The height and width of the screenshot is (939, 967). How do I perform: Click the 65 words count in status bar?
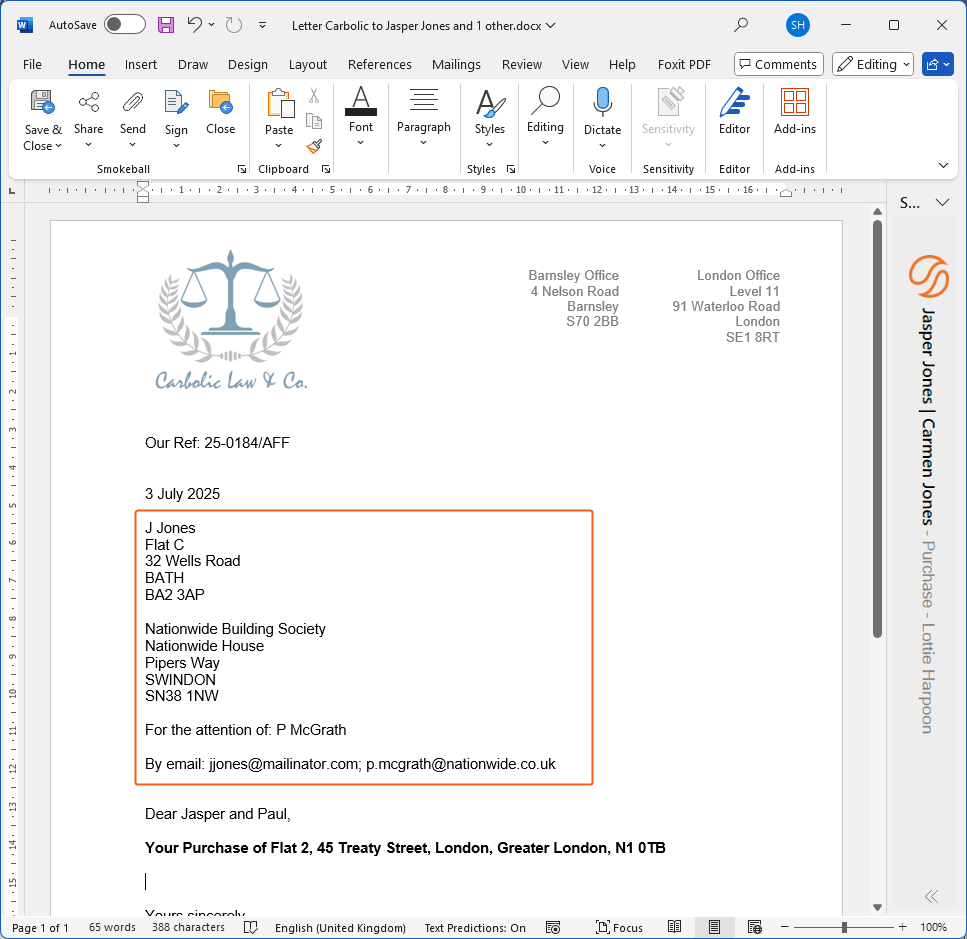(x=112, y=927)
